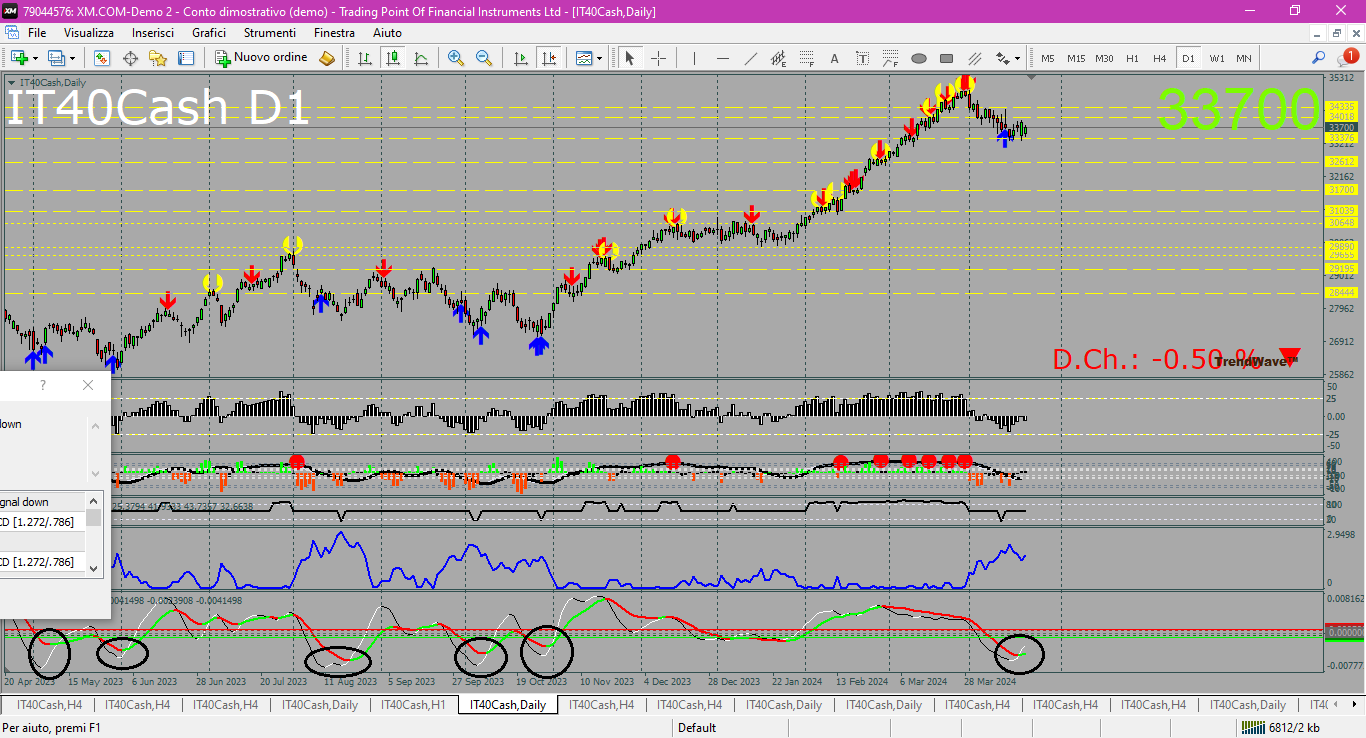This screenshot has height=738, width=1366.
Task: Set timeframe to M30
Action: (x=1104, y=58)
